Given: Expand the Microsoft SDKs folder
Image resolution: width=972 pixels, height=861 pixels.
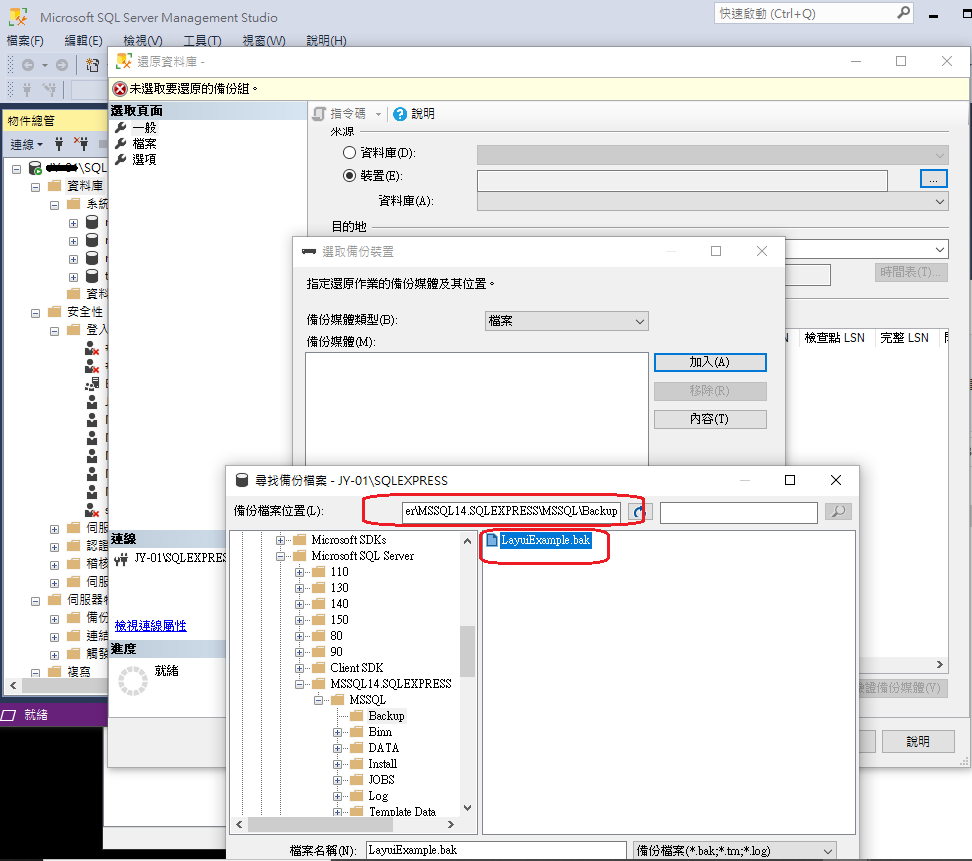Looking at the screenshot, I should (281, 541).
